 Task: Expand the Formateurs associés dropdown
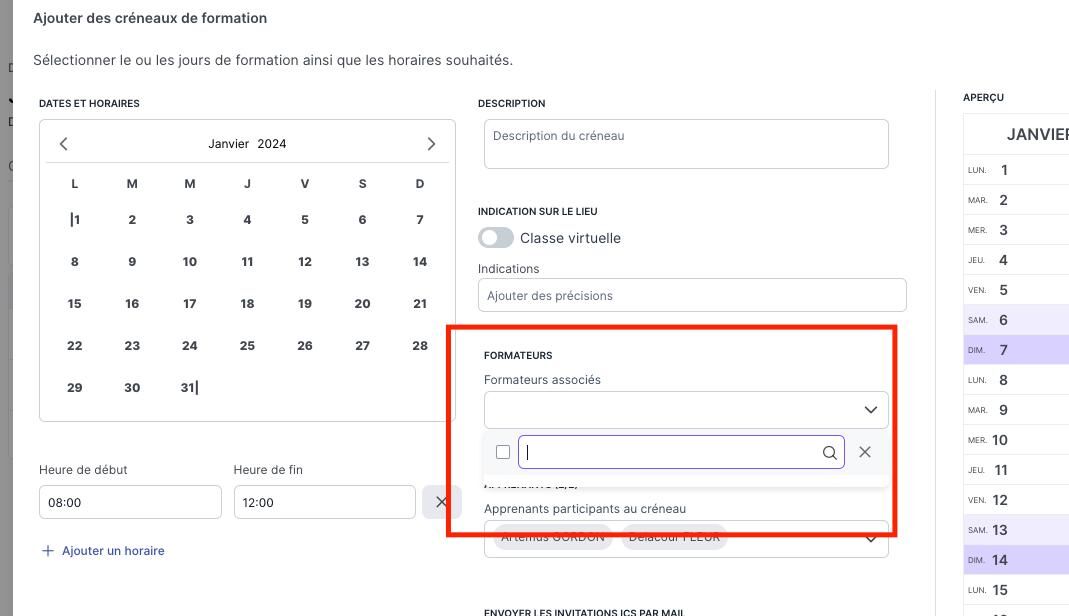coord(870,410)
